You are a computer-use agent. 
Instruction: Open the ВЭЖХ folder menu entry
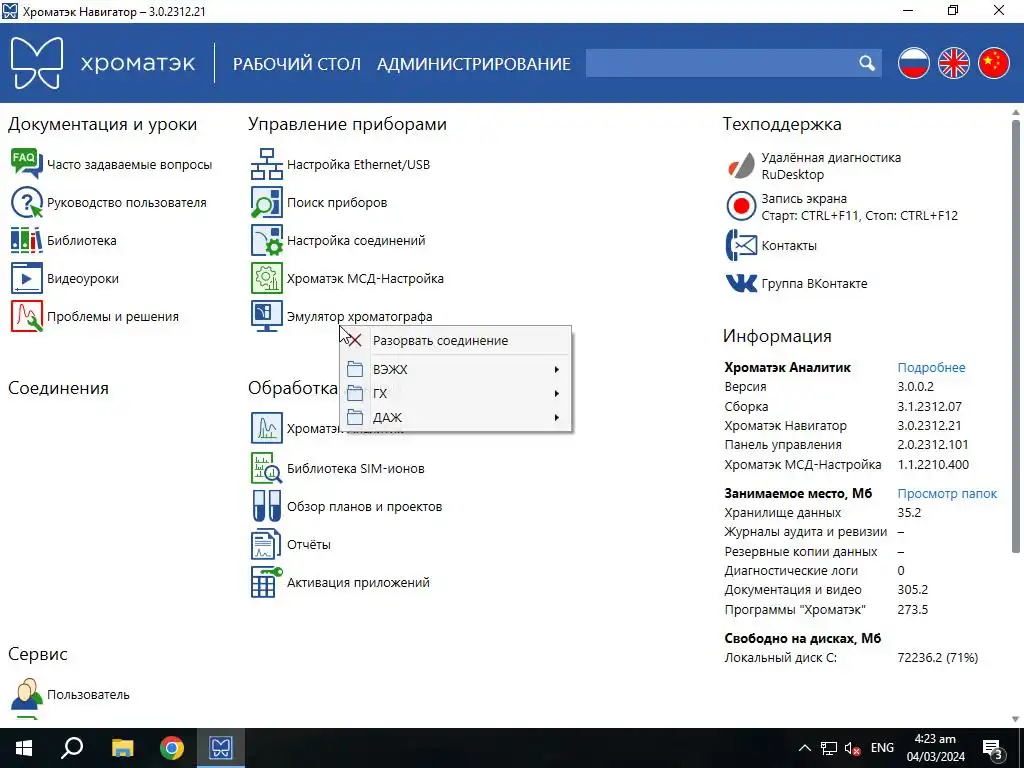coord(455,370)
